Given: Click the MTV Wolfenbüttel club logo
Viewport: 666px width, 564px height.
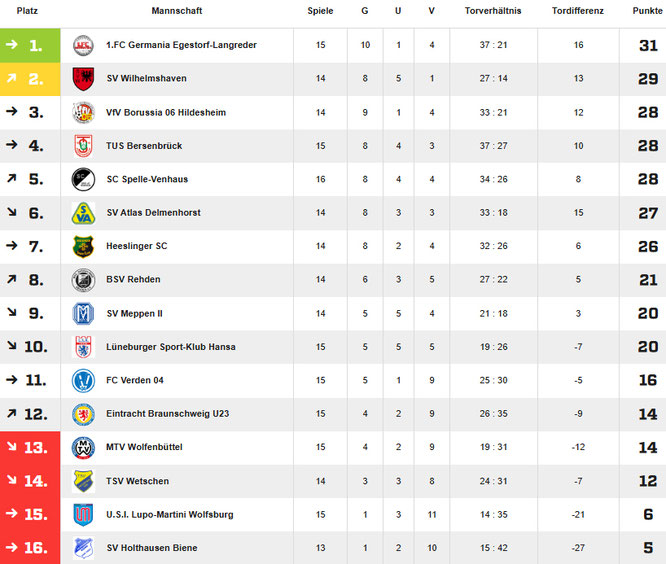Looking at the screenshot, I should point(83,447).
